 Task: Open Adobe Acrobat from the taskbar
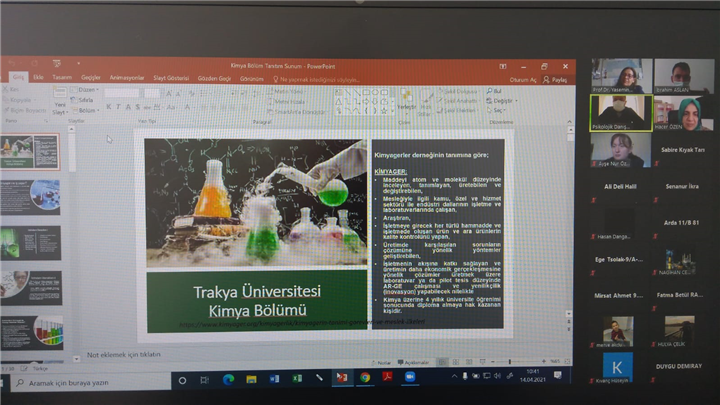point(387,377)
